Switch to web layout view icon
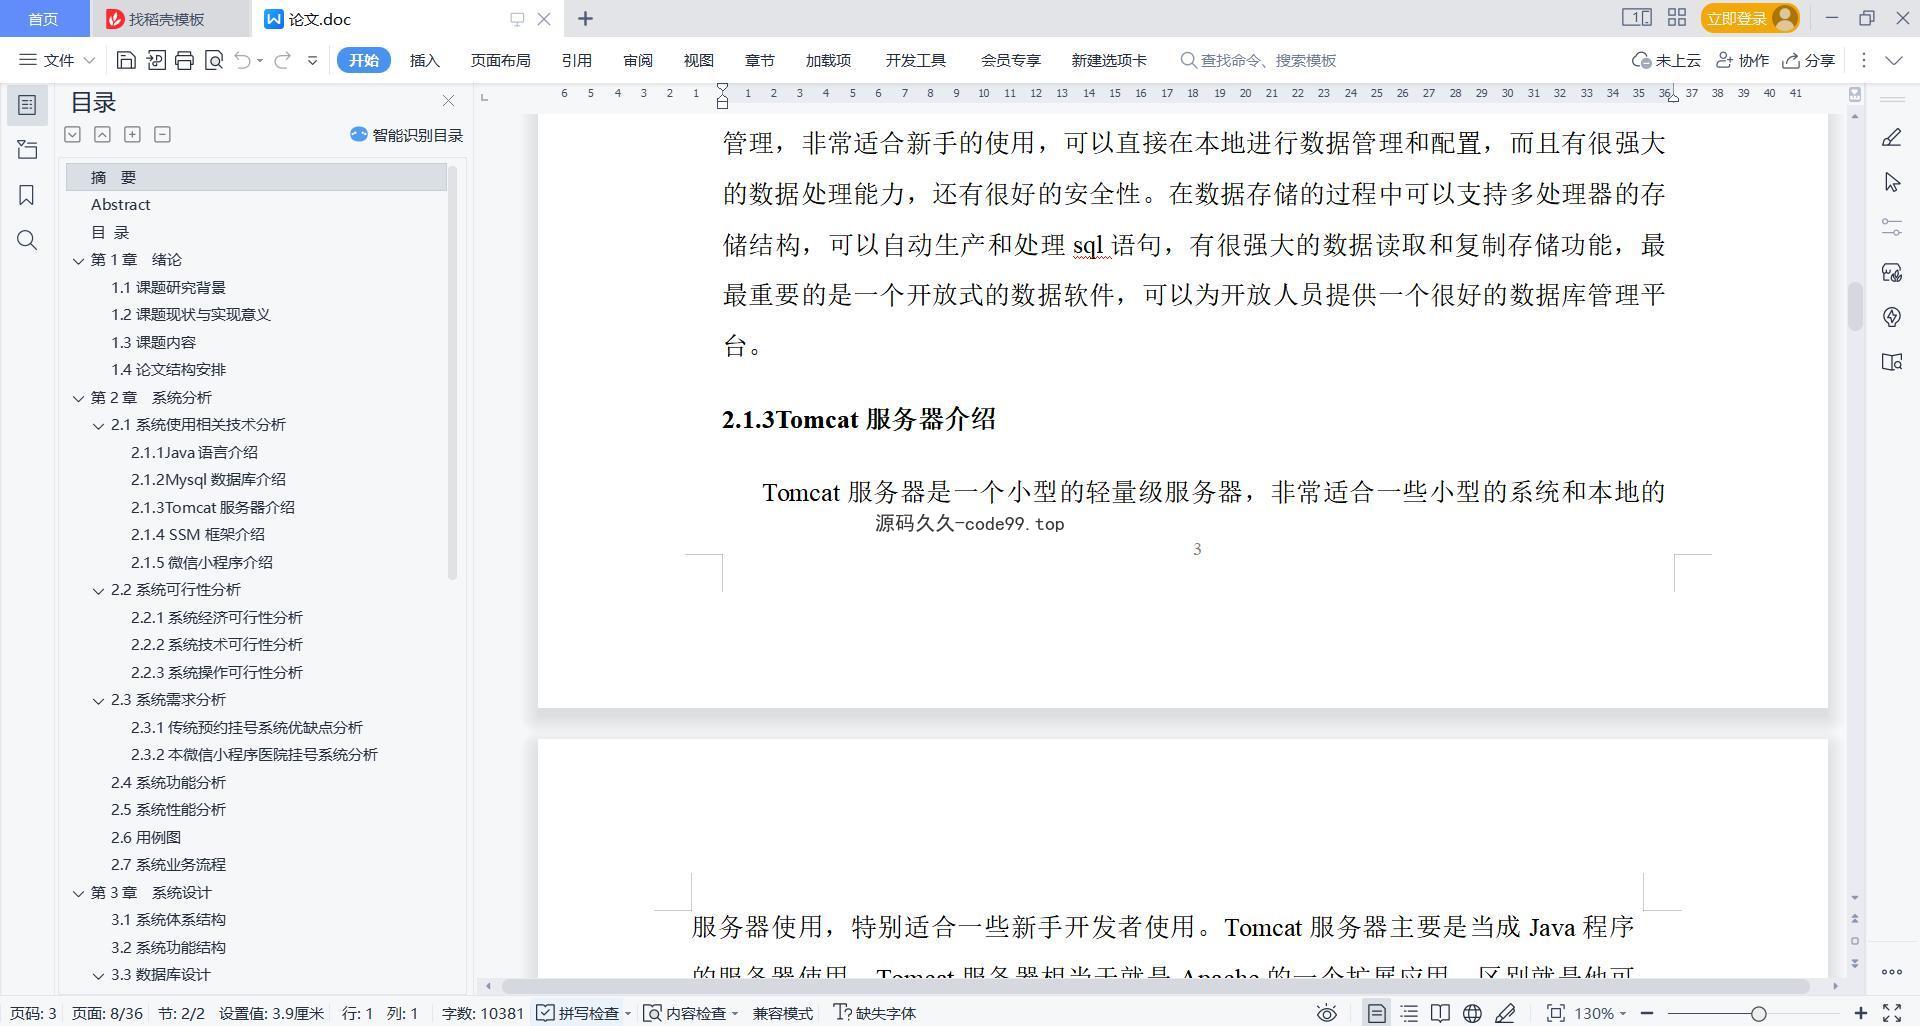This screenshot has height=1026, width=1920. pyautogui.click(x=1472, y=1013)
